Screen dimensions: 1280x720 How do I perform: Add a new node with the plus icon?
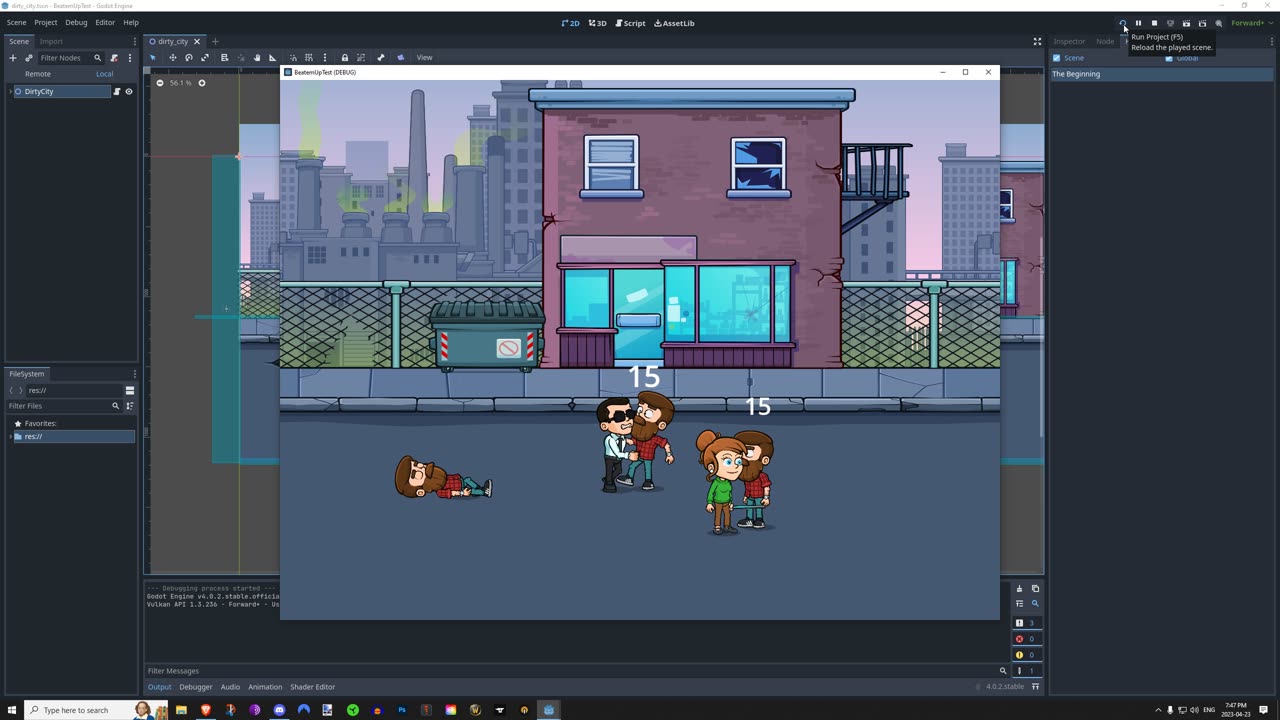coord(13,58)
